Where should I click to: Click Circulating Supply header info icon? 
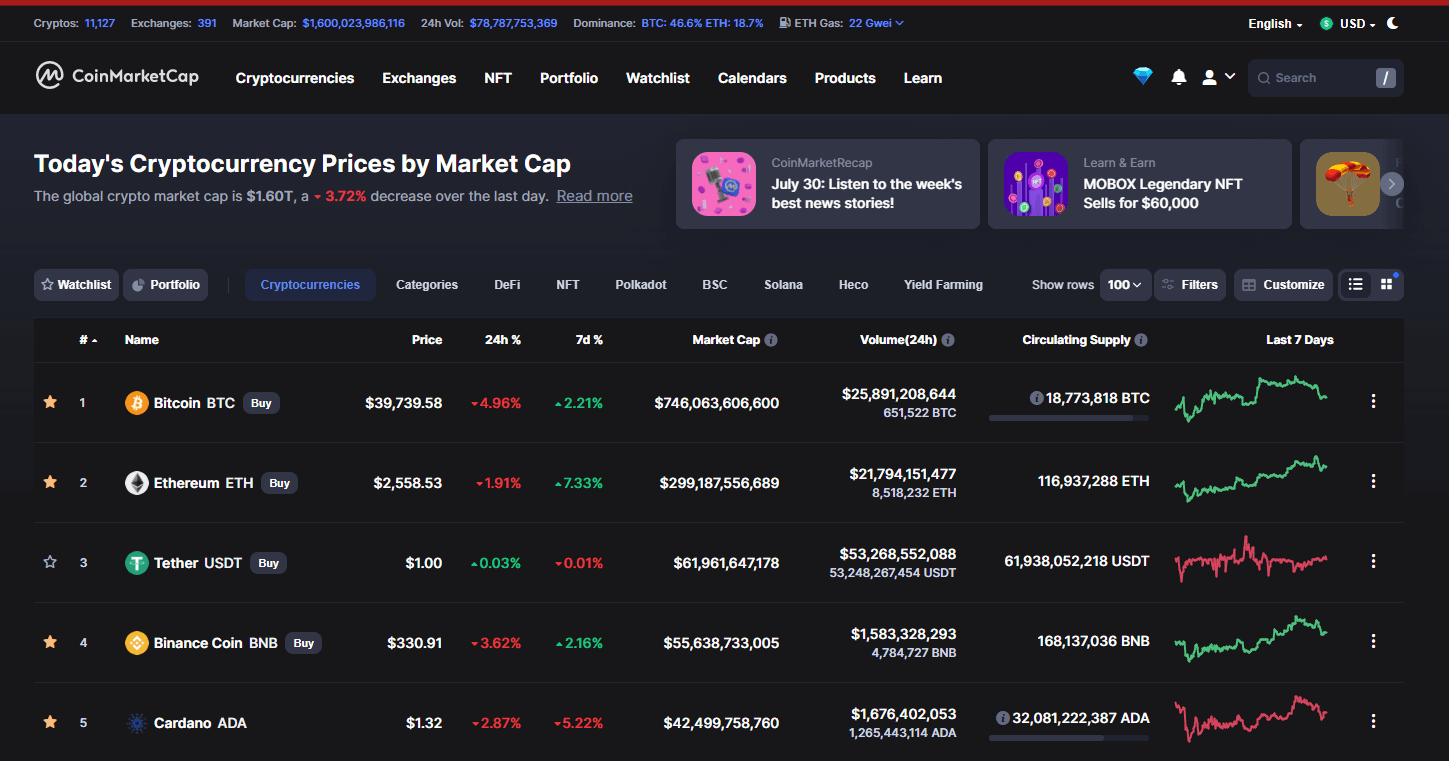click(1141, 340)
